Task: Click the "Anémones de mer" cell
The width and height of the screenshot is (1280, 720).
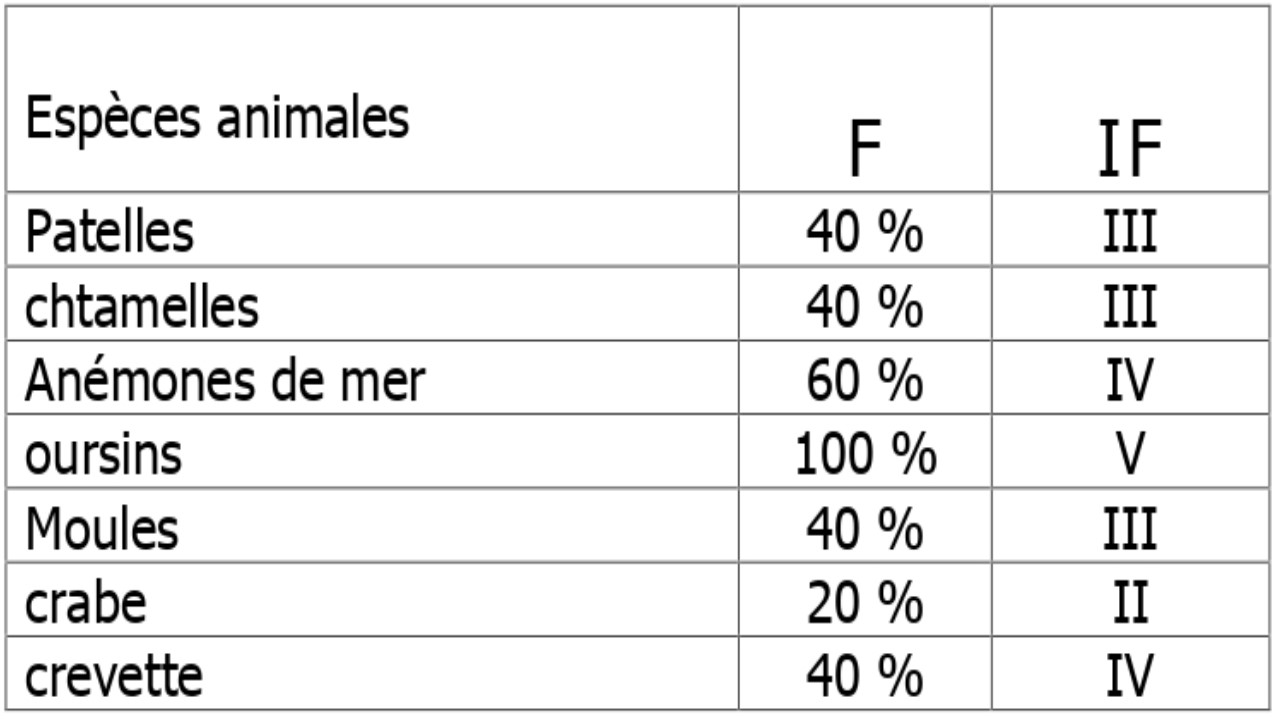Action: pos(226,381)
